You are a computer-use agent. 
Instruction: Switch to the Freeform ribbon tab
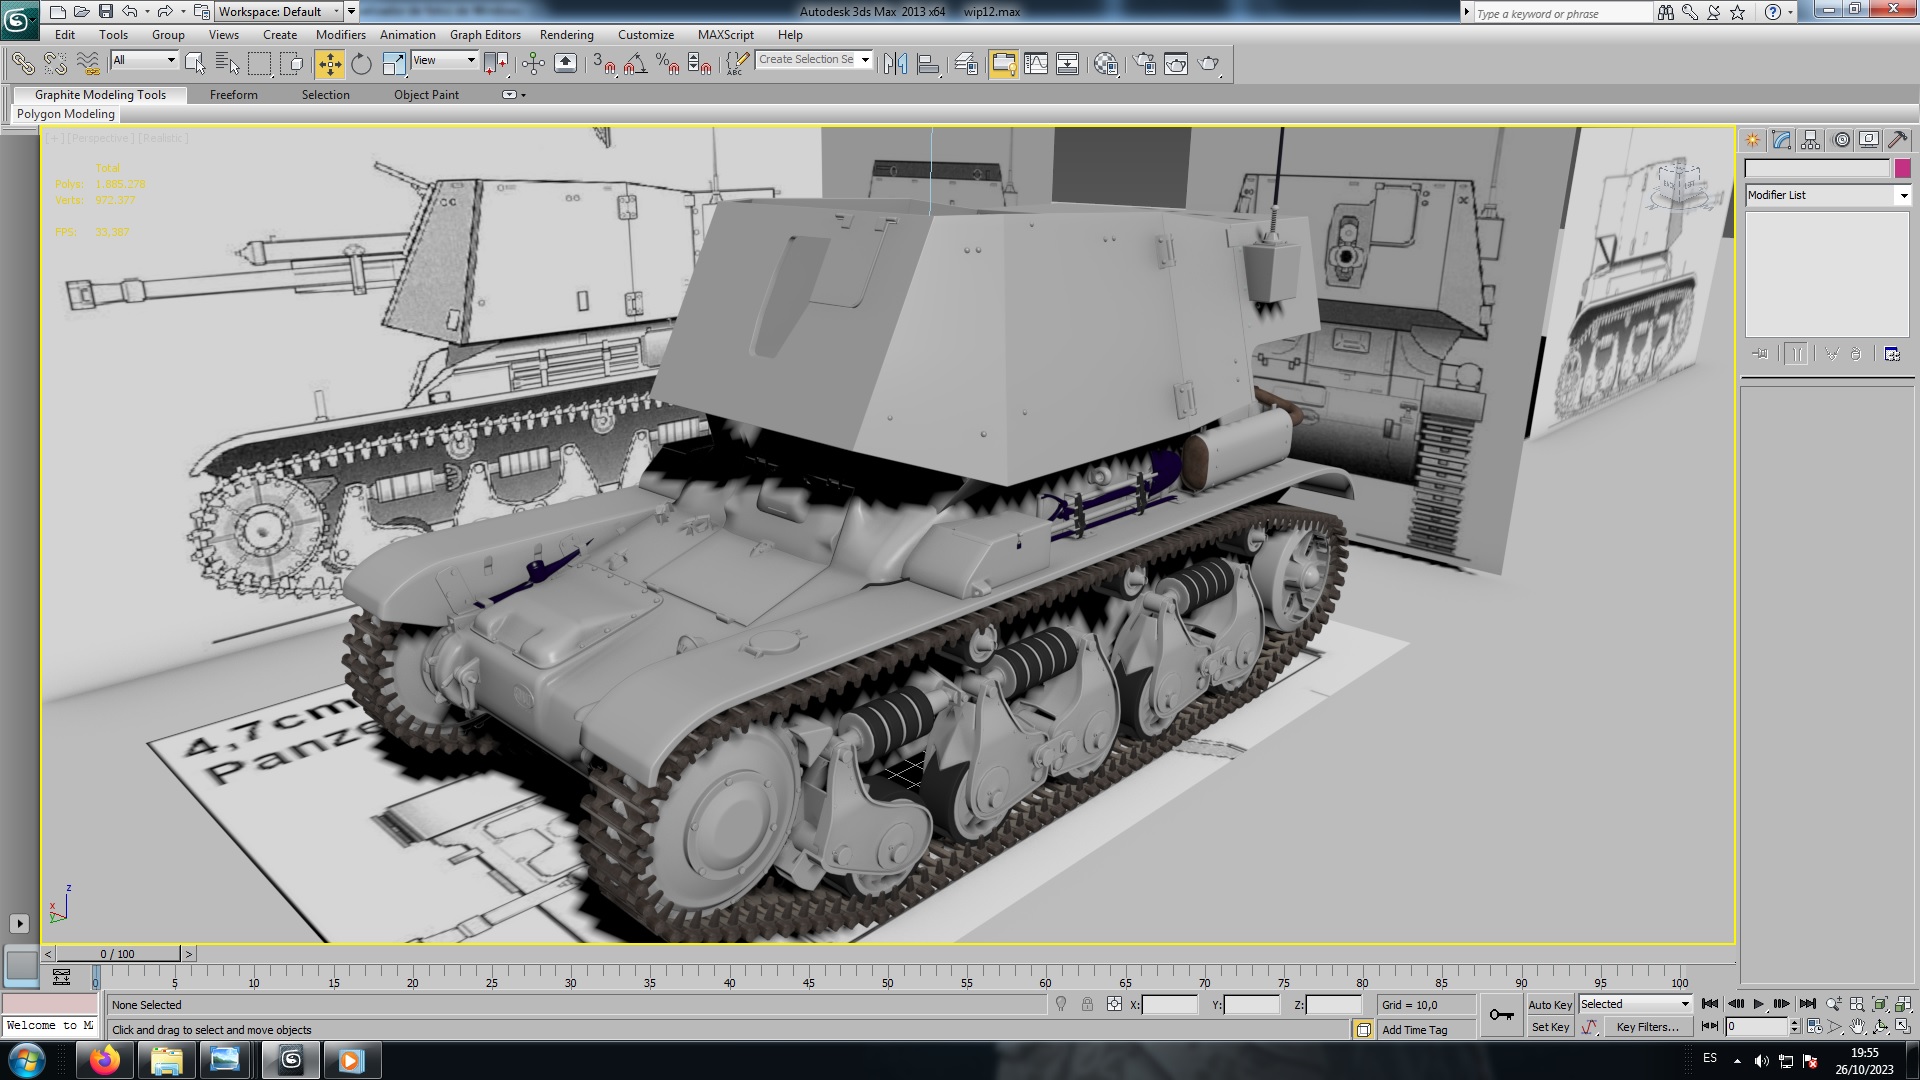pyautogui.click(x=233, y=95)
